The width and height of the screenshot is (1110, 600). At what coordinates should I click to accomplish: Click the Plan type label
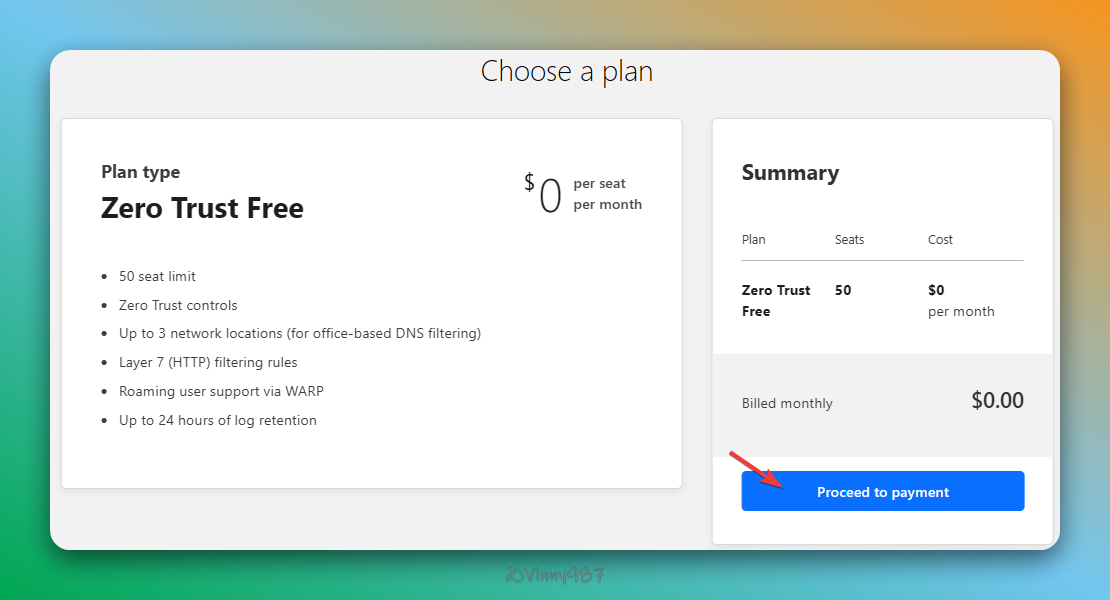[141, 172]
